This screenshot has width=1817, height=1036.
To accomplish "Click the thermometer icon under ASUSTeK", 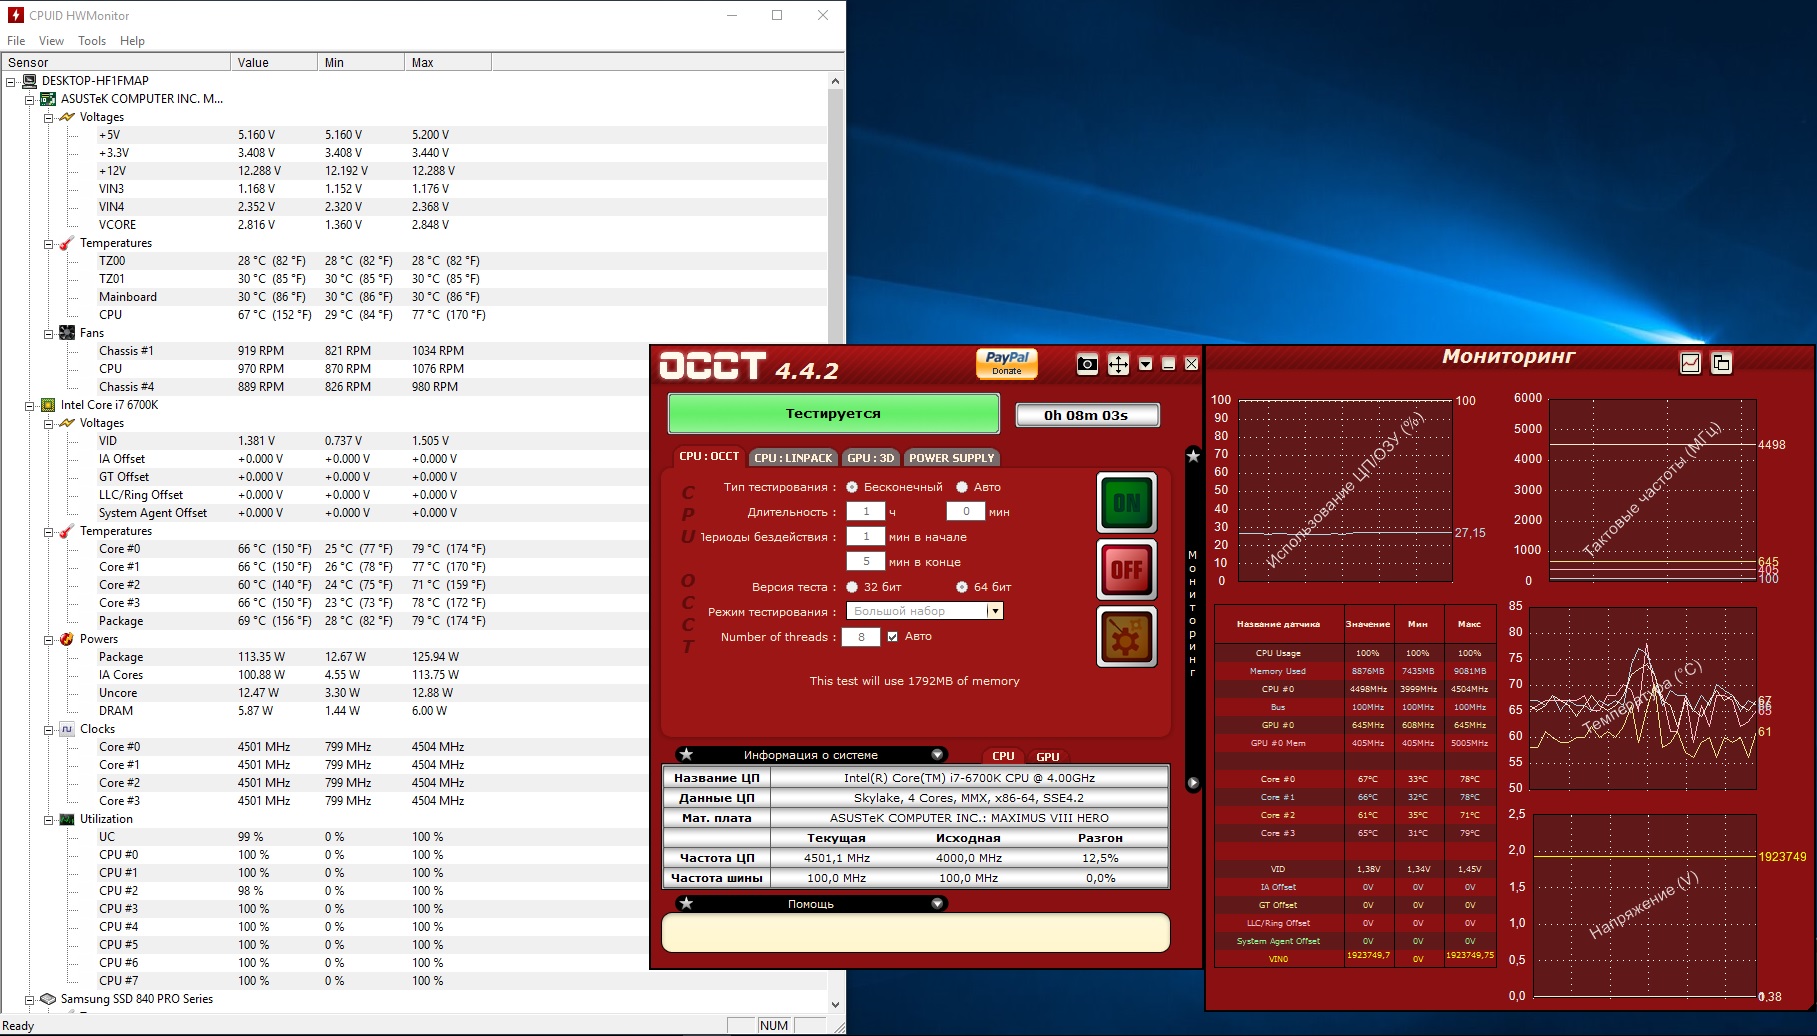I will click(67, 243).
